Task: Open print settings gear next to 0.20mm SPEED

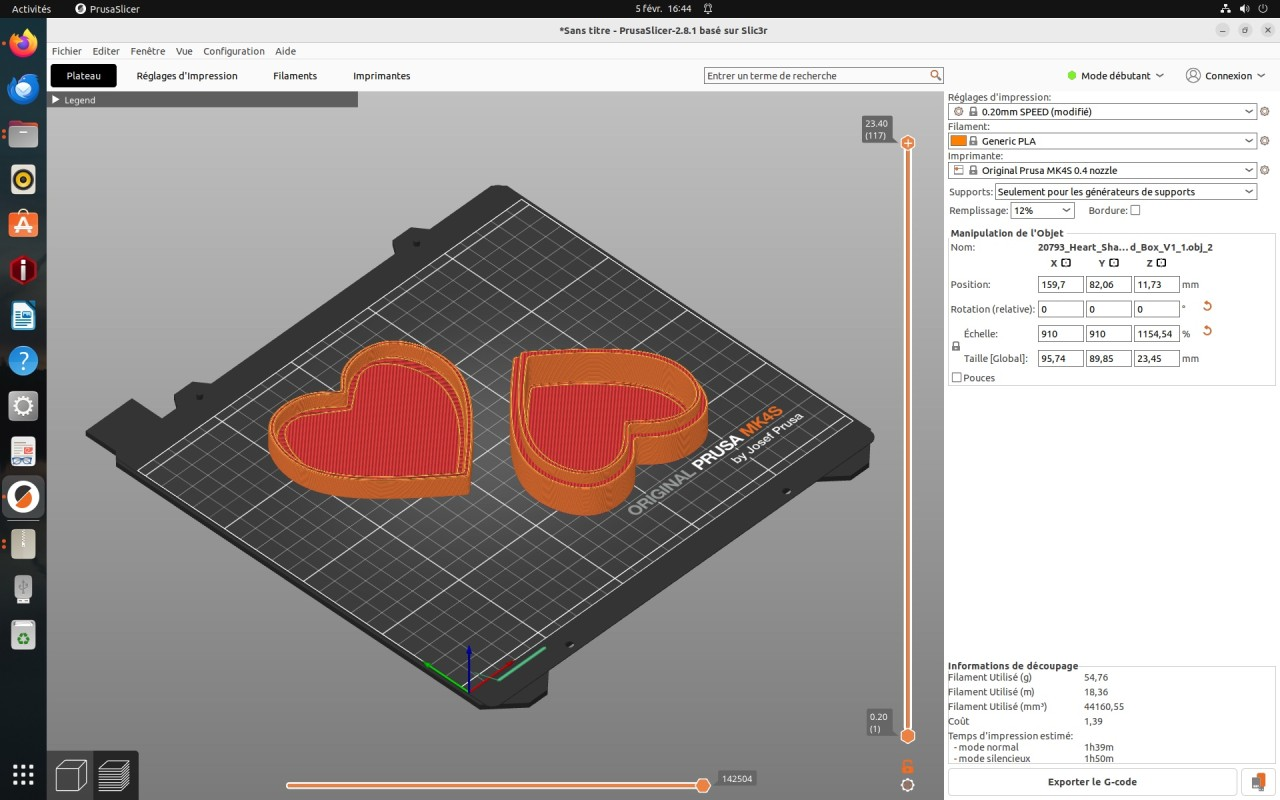Action: pos(1264,112)
